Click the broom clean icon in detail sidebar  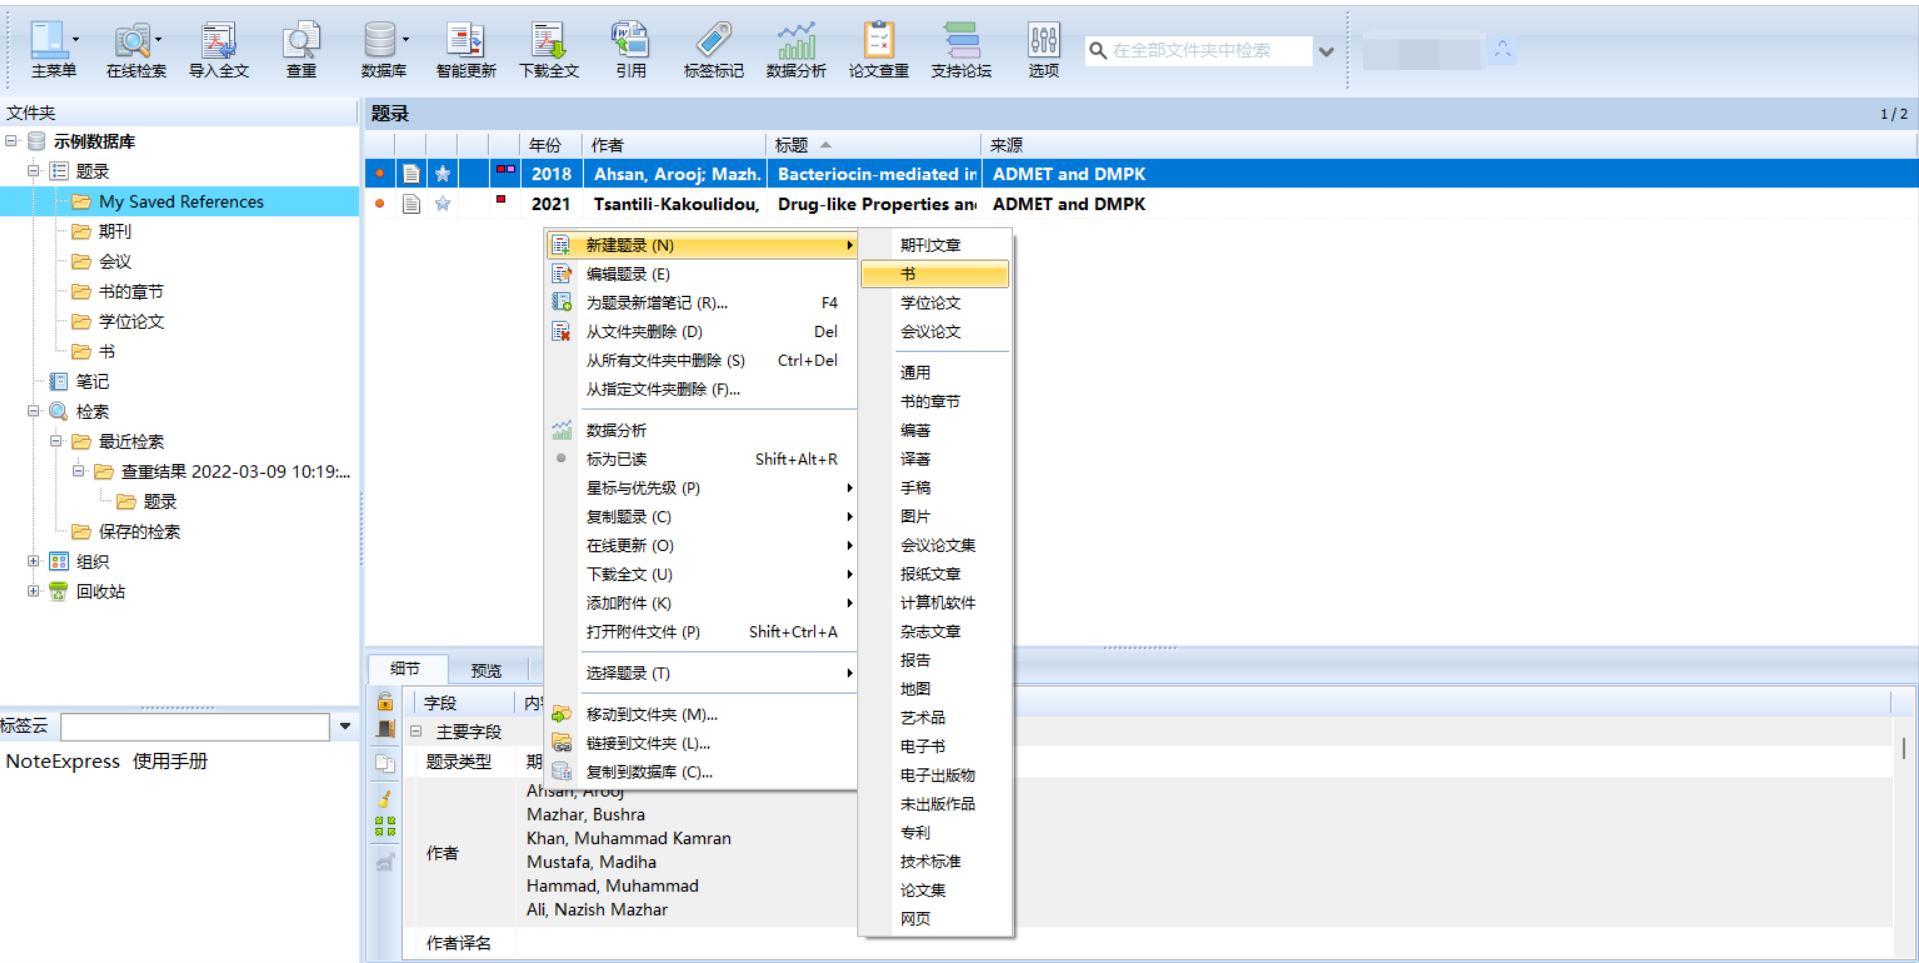click(385, 798)
